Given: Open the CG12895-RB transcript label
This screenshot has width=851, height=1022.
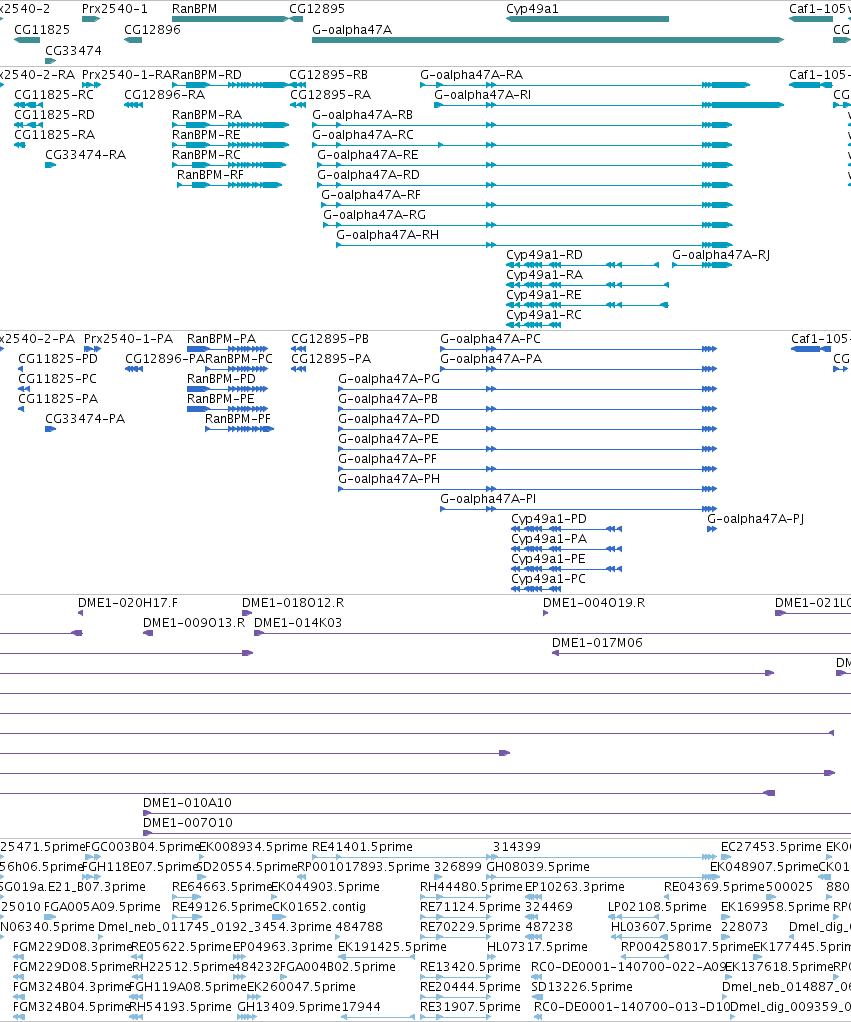Looking at the screenshot, I should coord(328,74).
